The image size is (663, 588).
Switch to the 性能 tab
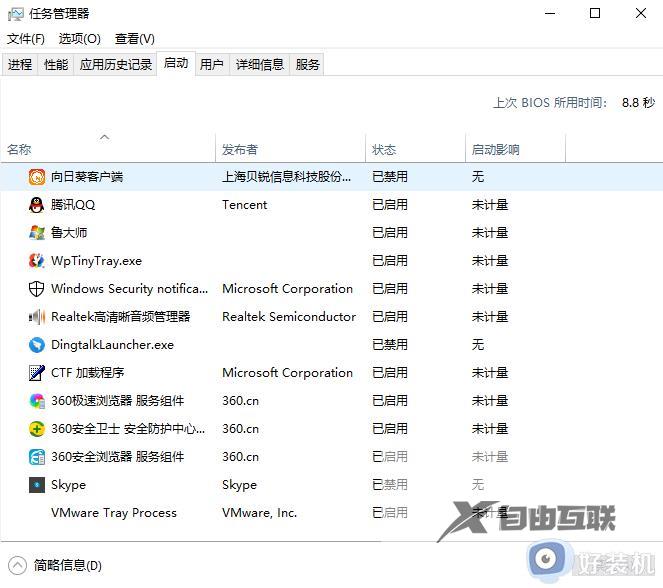[x=56, y=65]
